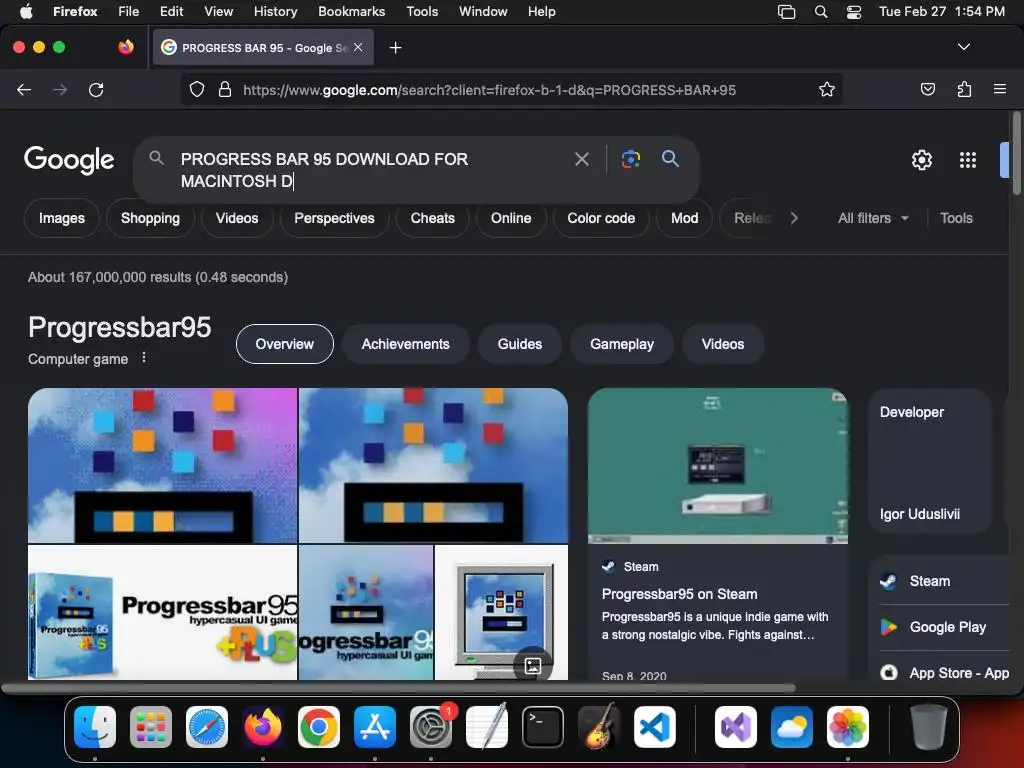Open the more-options dots beside Computer game
The width and height of the screenshot is (1024, 768).
144,358
